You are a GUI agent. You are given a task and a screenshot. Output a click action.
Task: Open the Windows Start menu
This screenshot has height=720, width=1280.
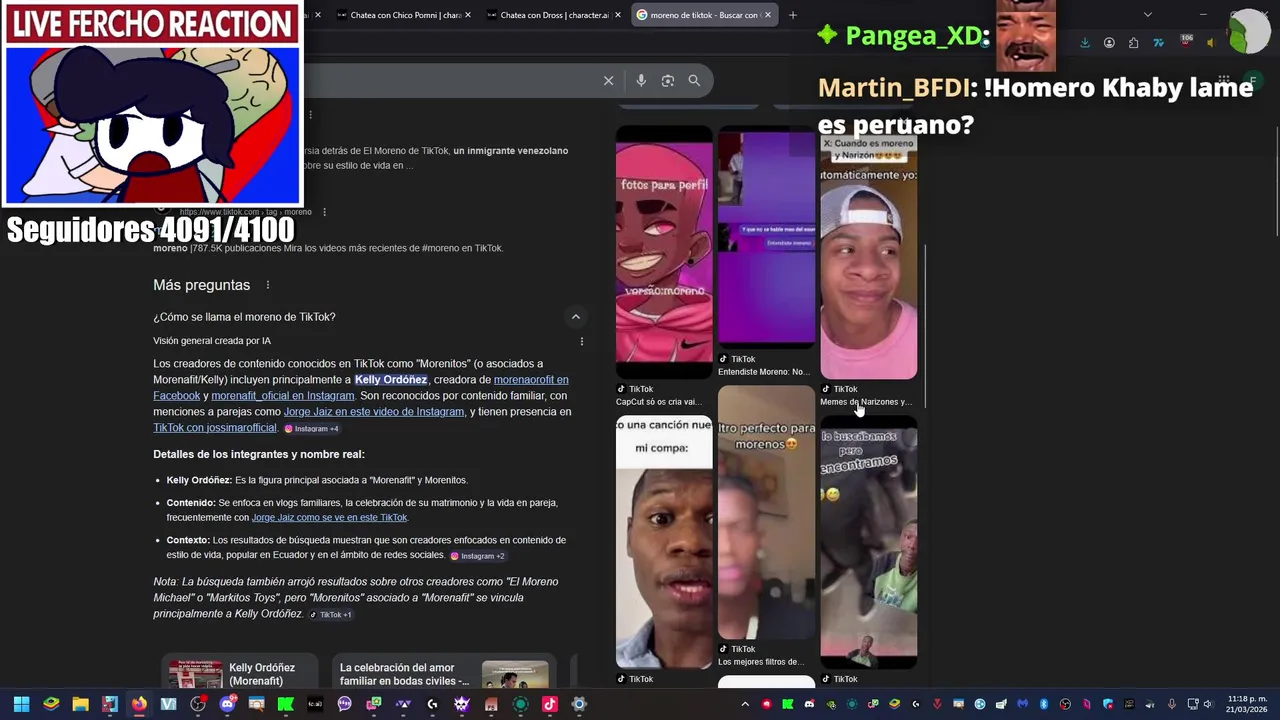[x=21, y=704]
